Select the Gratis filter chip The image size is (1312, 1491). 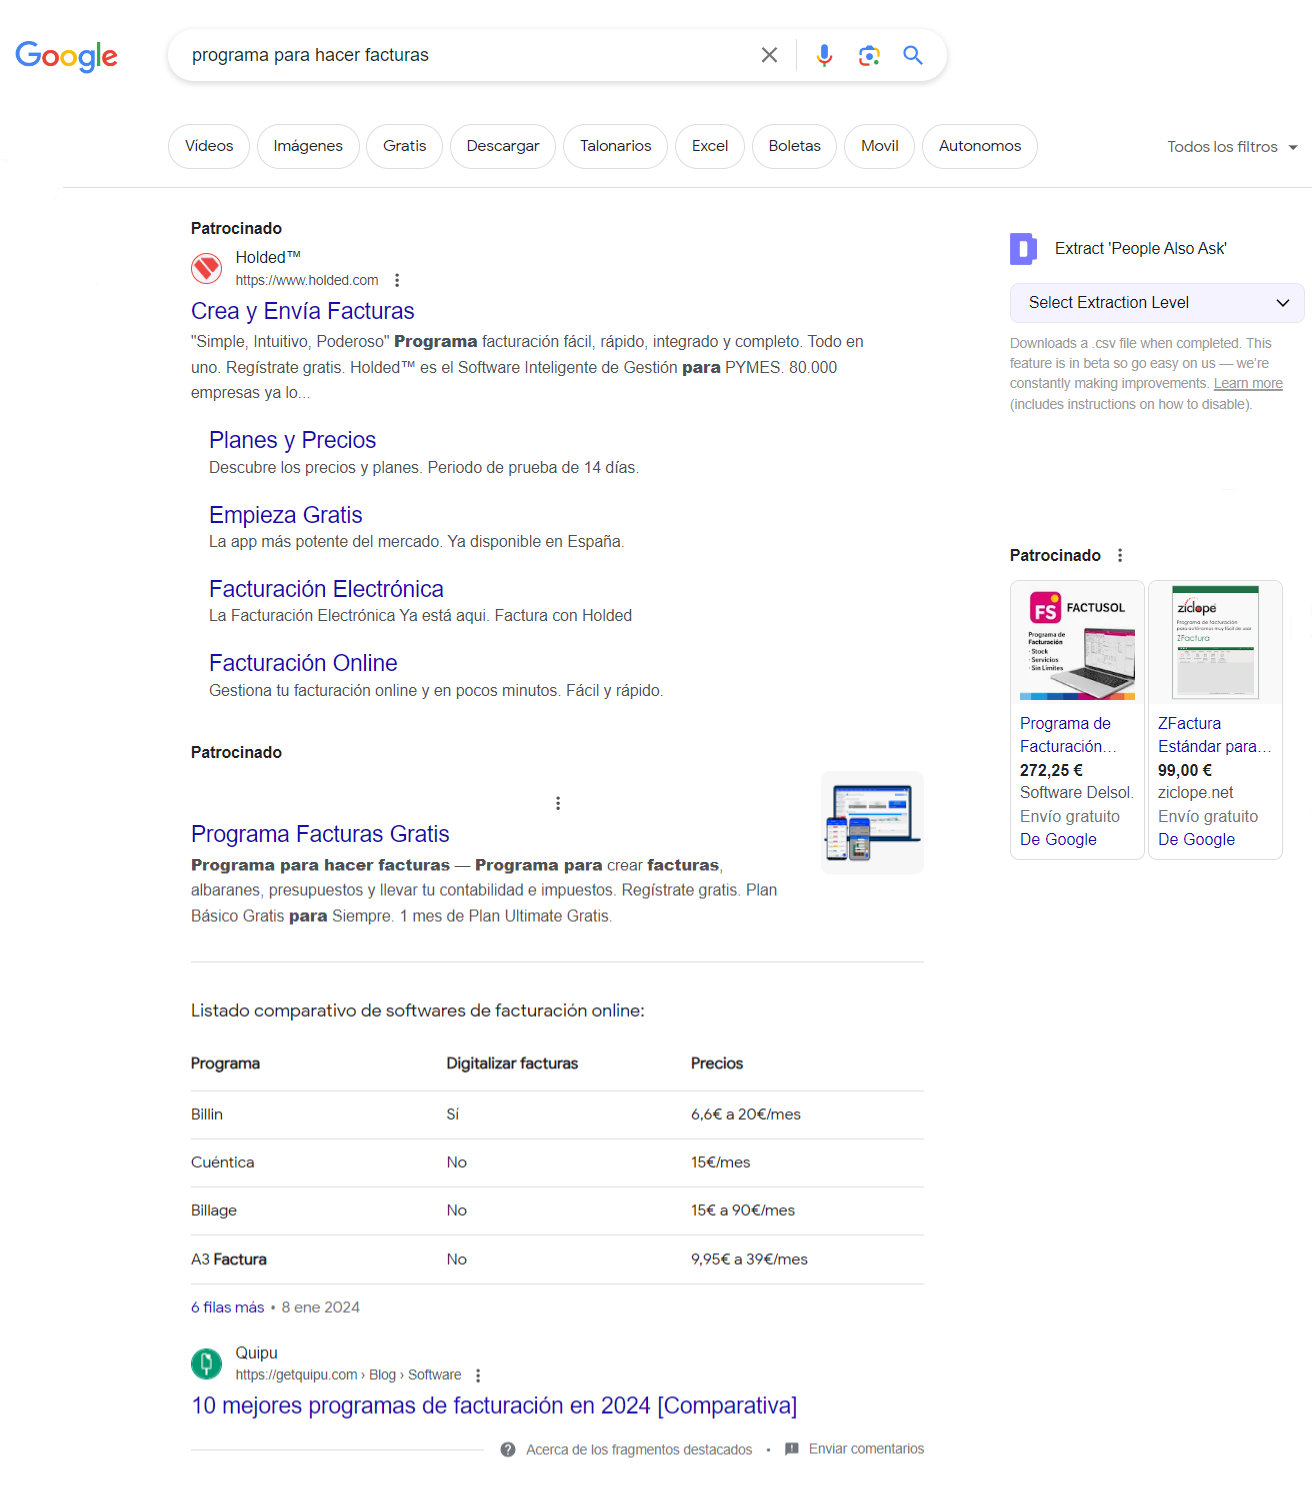point(405,146)
